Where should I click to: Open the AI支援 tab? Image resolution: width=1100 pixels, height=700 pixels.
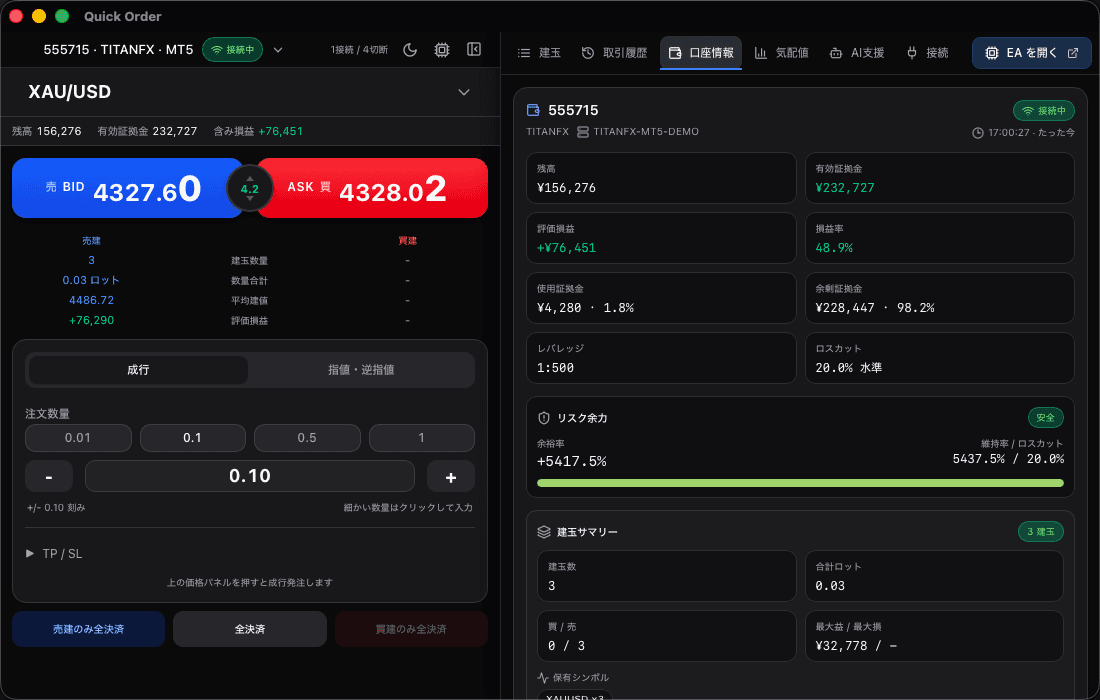[857, 53]
